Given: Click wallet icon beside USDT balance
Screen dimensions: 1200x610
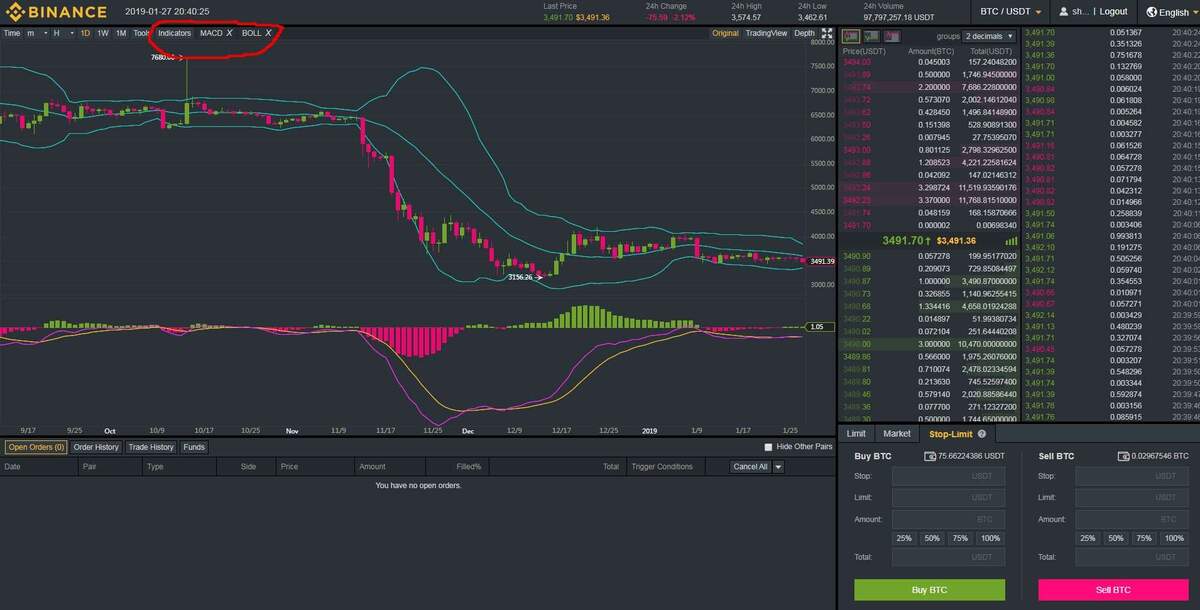Looking at the screenshot, I should pyautogui.click(x=930, y=457).
